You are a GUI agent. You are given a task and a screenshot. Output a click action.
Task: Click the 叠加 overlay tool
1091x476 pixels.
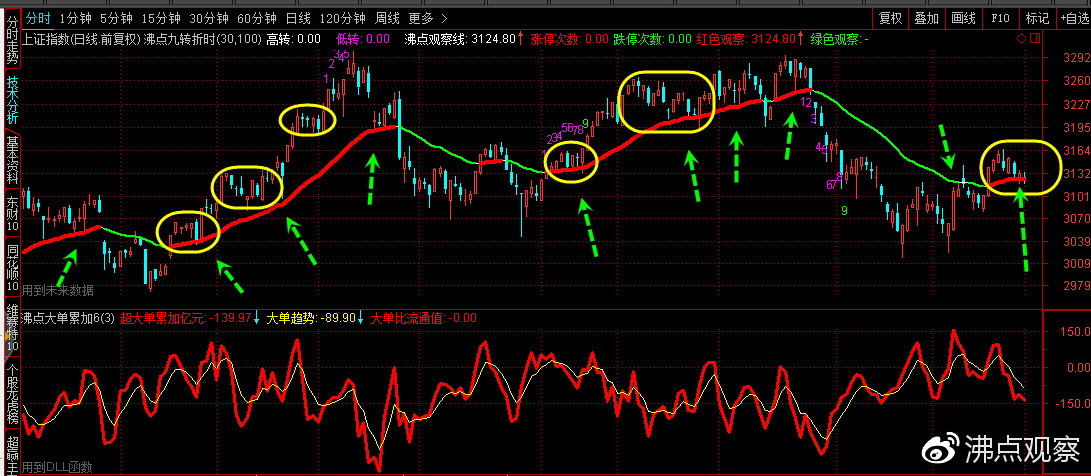point(927,18)
